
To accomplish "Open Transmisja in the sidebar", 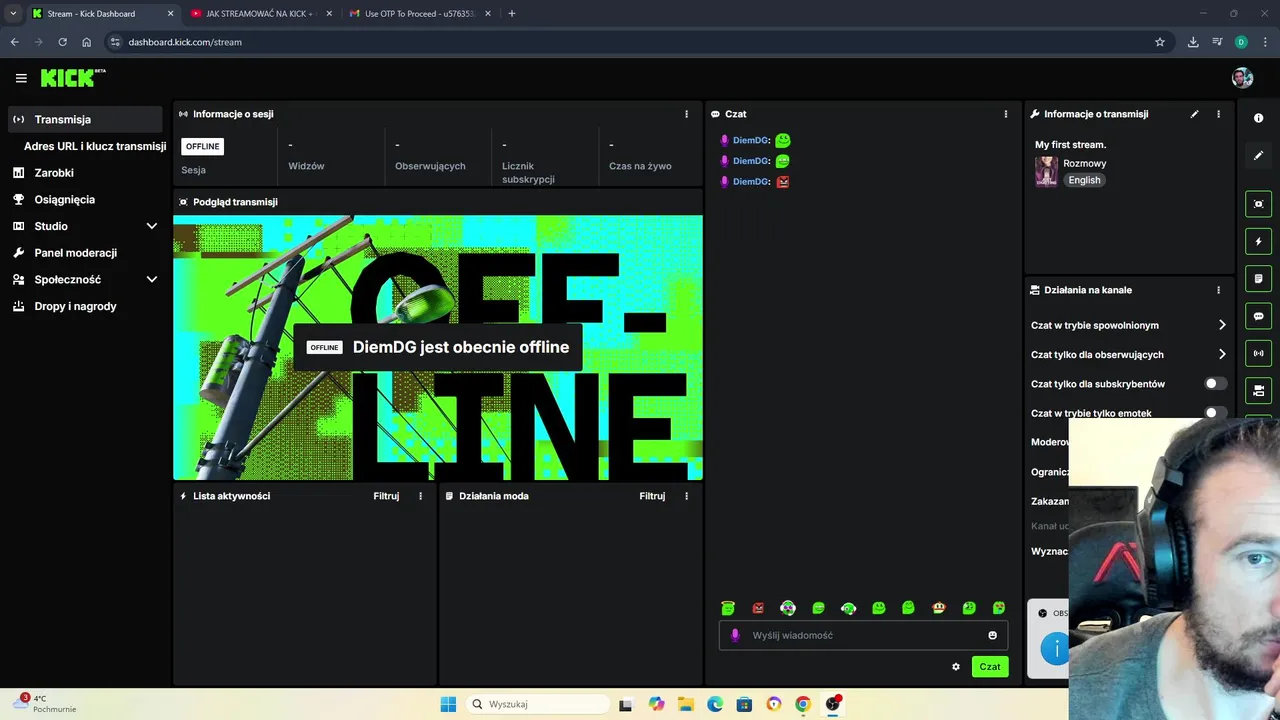I will point(85,119).
